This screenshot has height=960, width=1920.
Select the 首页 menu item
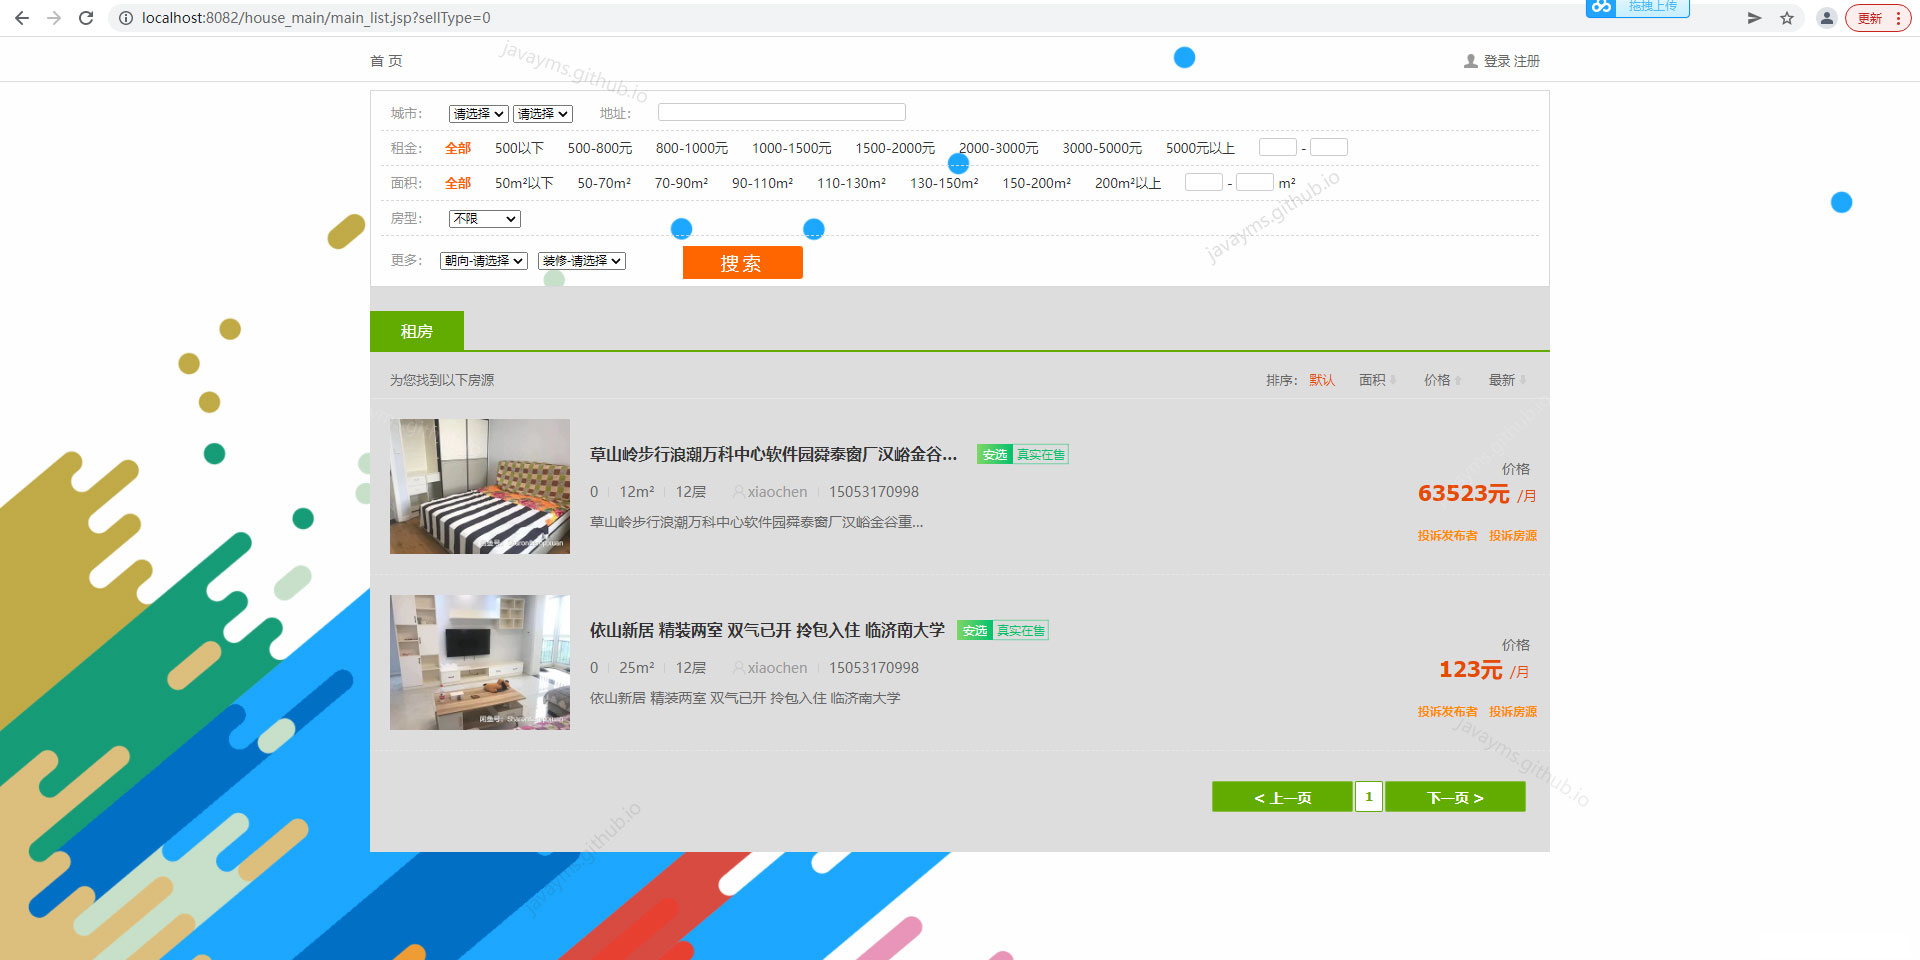pyautogui.click(x=387, y=60)
